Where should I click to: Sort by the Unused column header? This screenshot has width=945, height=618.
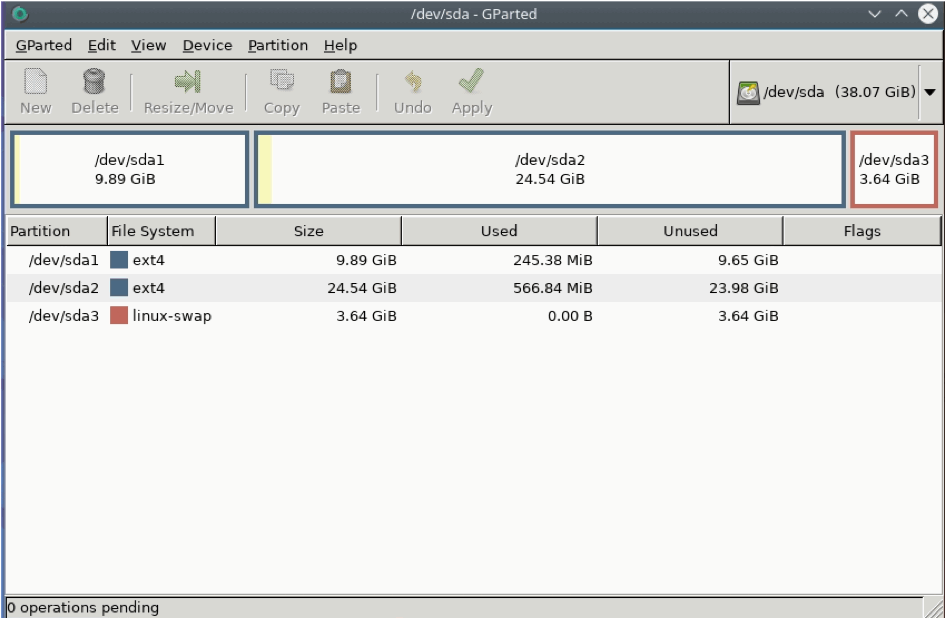690,231
